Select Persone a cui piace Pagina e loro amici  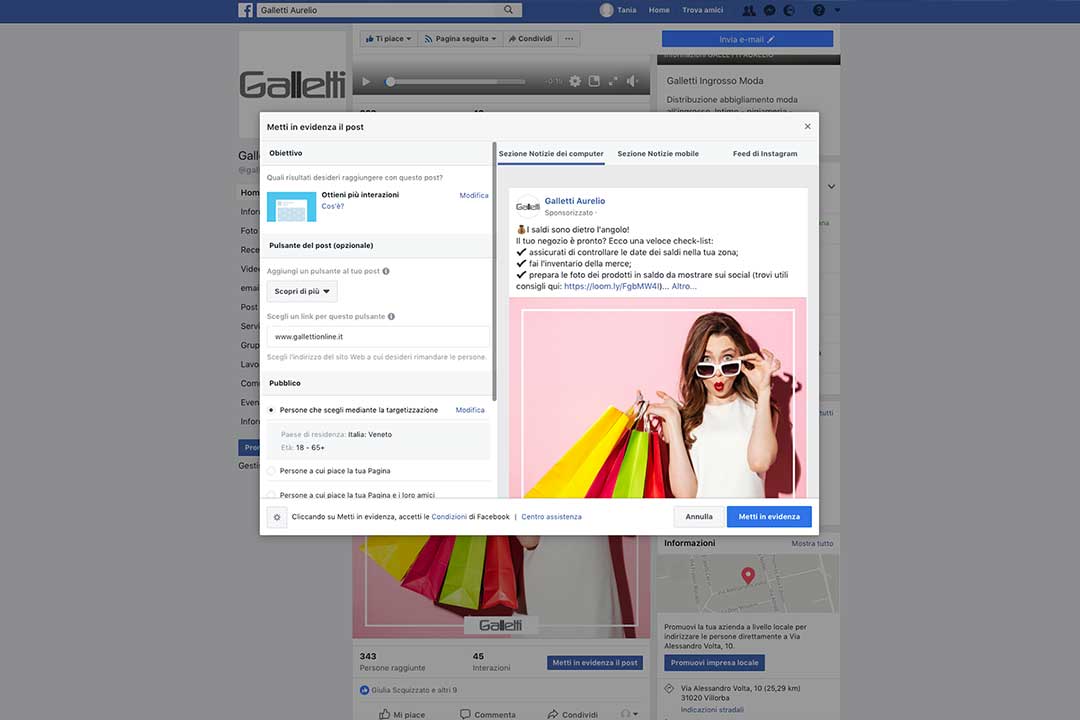[x=271, y=495]
